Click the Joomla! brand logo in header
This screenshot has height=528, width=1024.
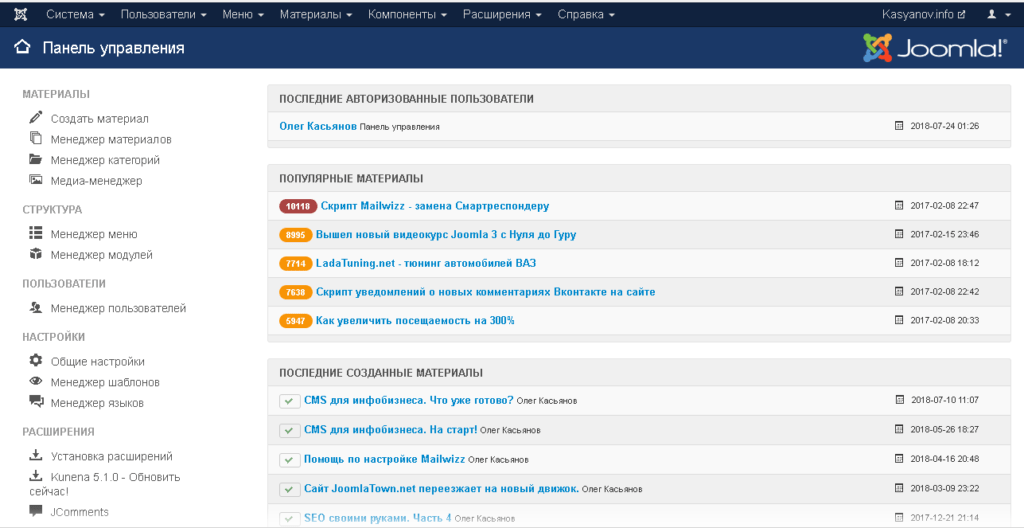click(x=936, y=48)
